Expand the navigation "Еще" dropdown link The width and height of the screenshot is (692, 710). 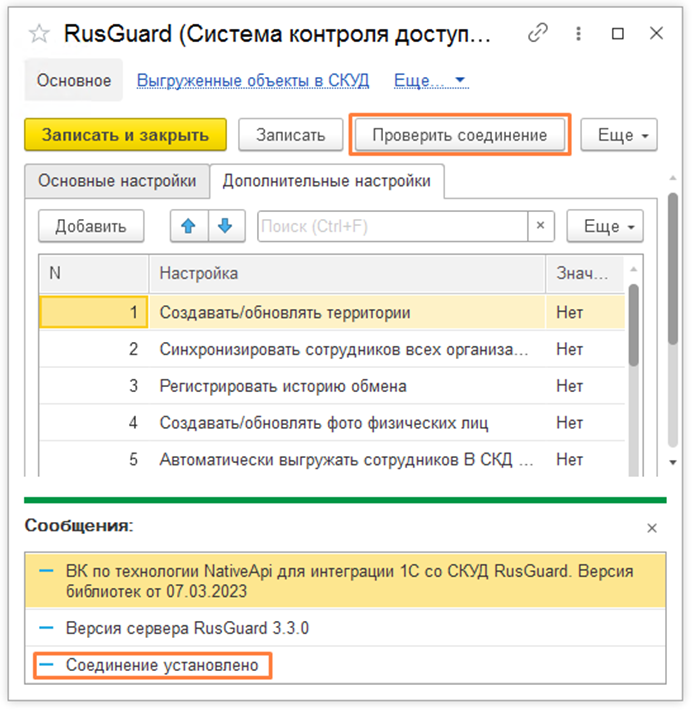coord(430,80)
